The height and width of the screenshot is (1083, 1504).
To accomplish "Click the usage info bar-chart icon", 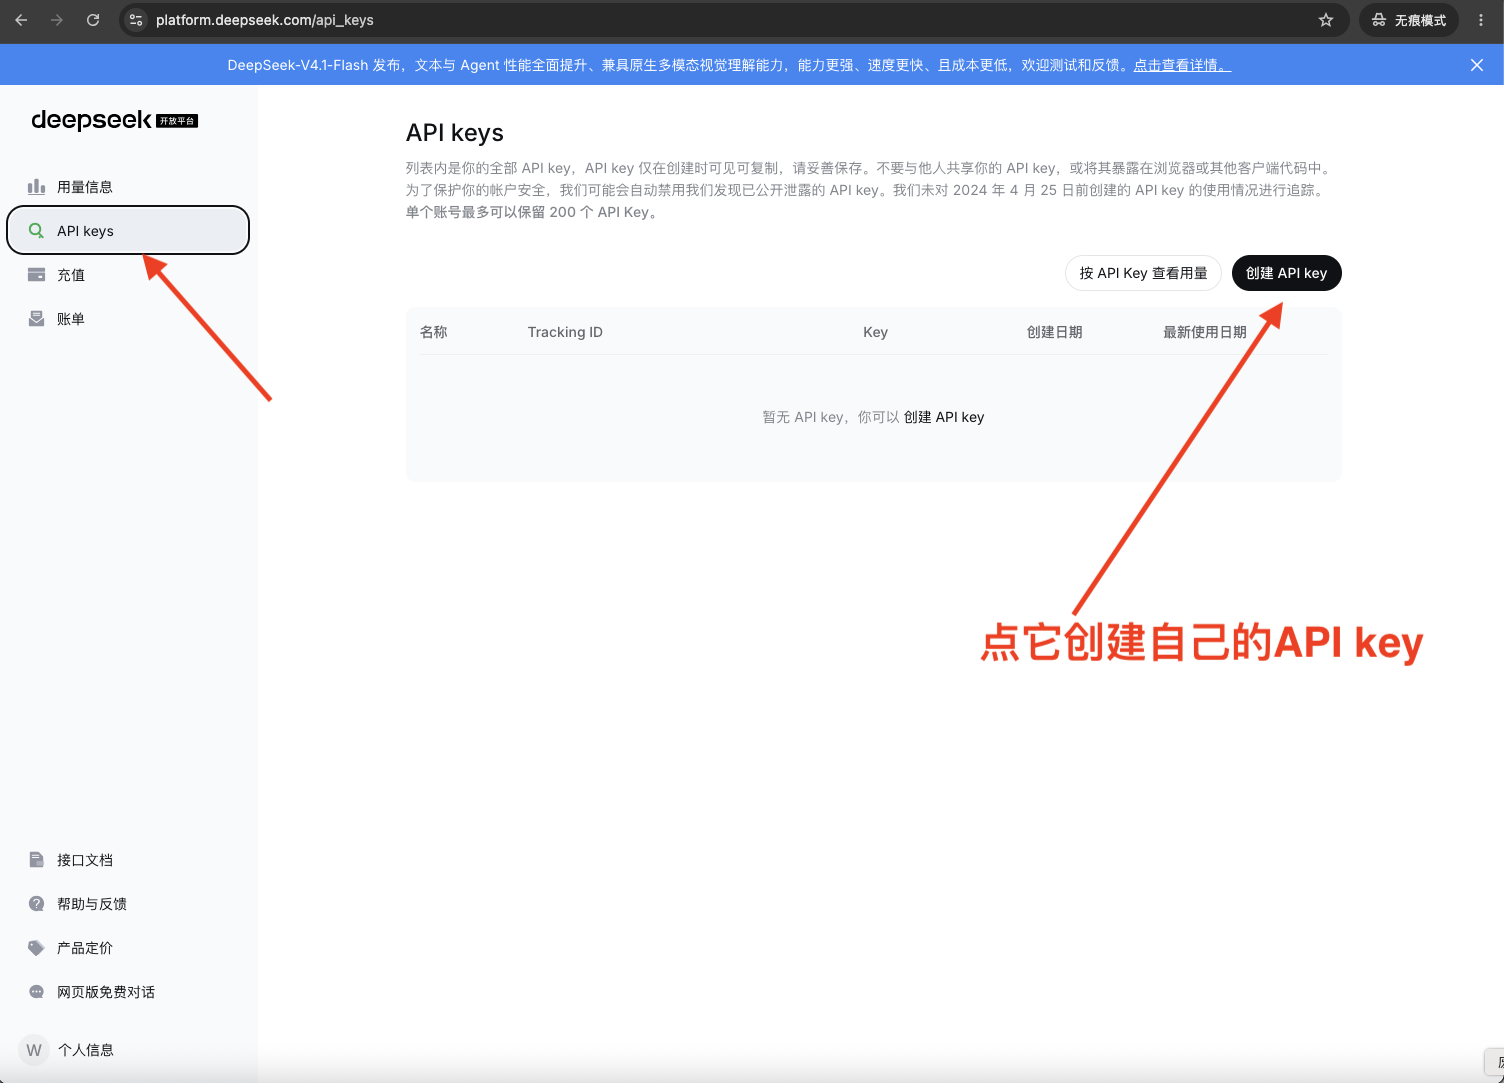I will pyautogui.click(x=37, y=187).
